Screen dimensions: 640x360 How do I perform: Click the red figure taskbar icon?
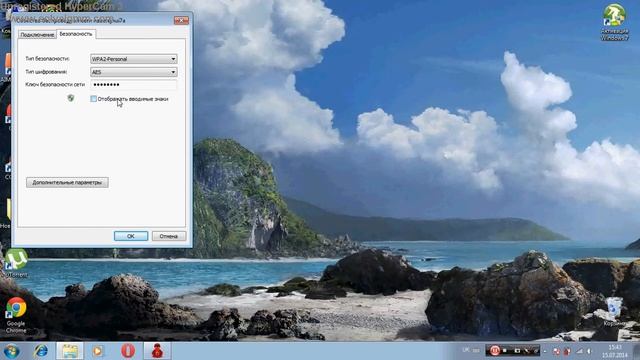(157, 351)
